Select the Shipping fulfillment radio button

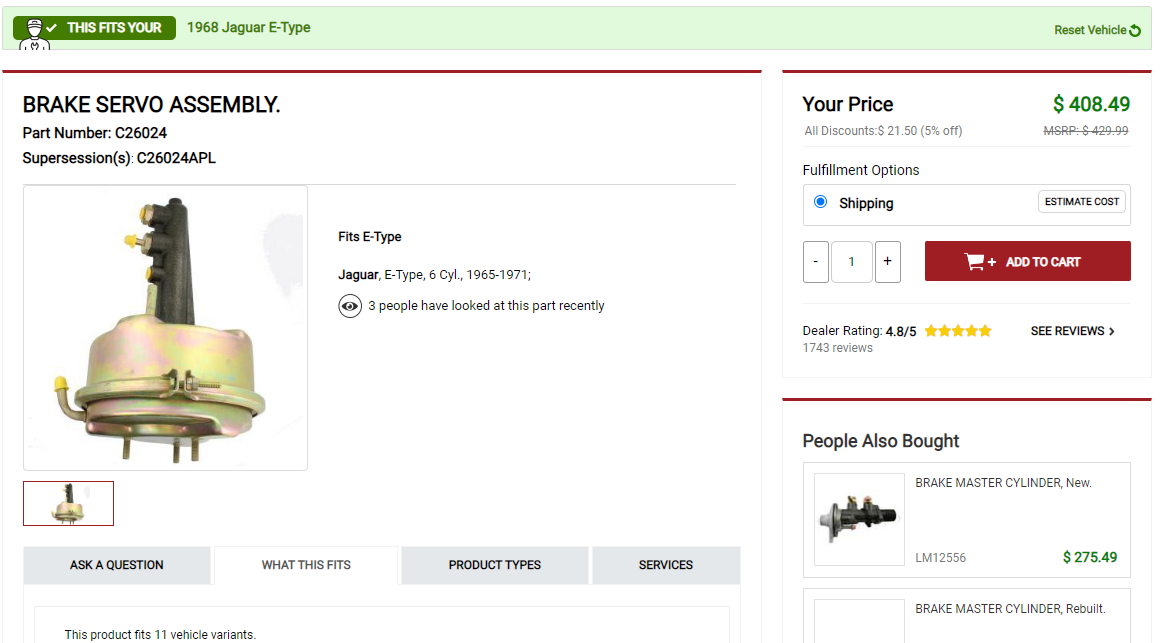tap(821, 202)
